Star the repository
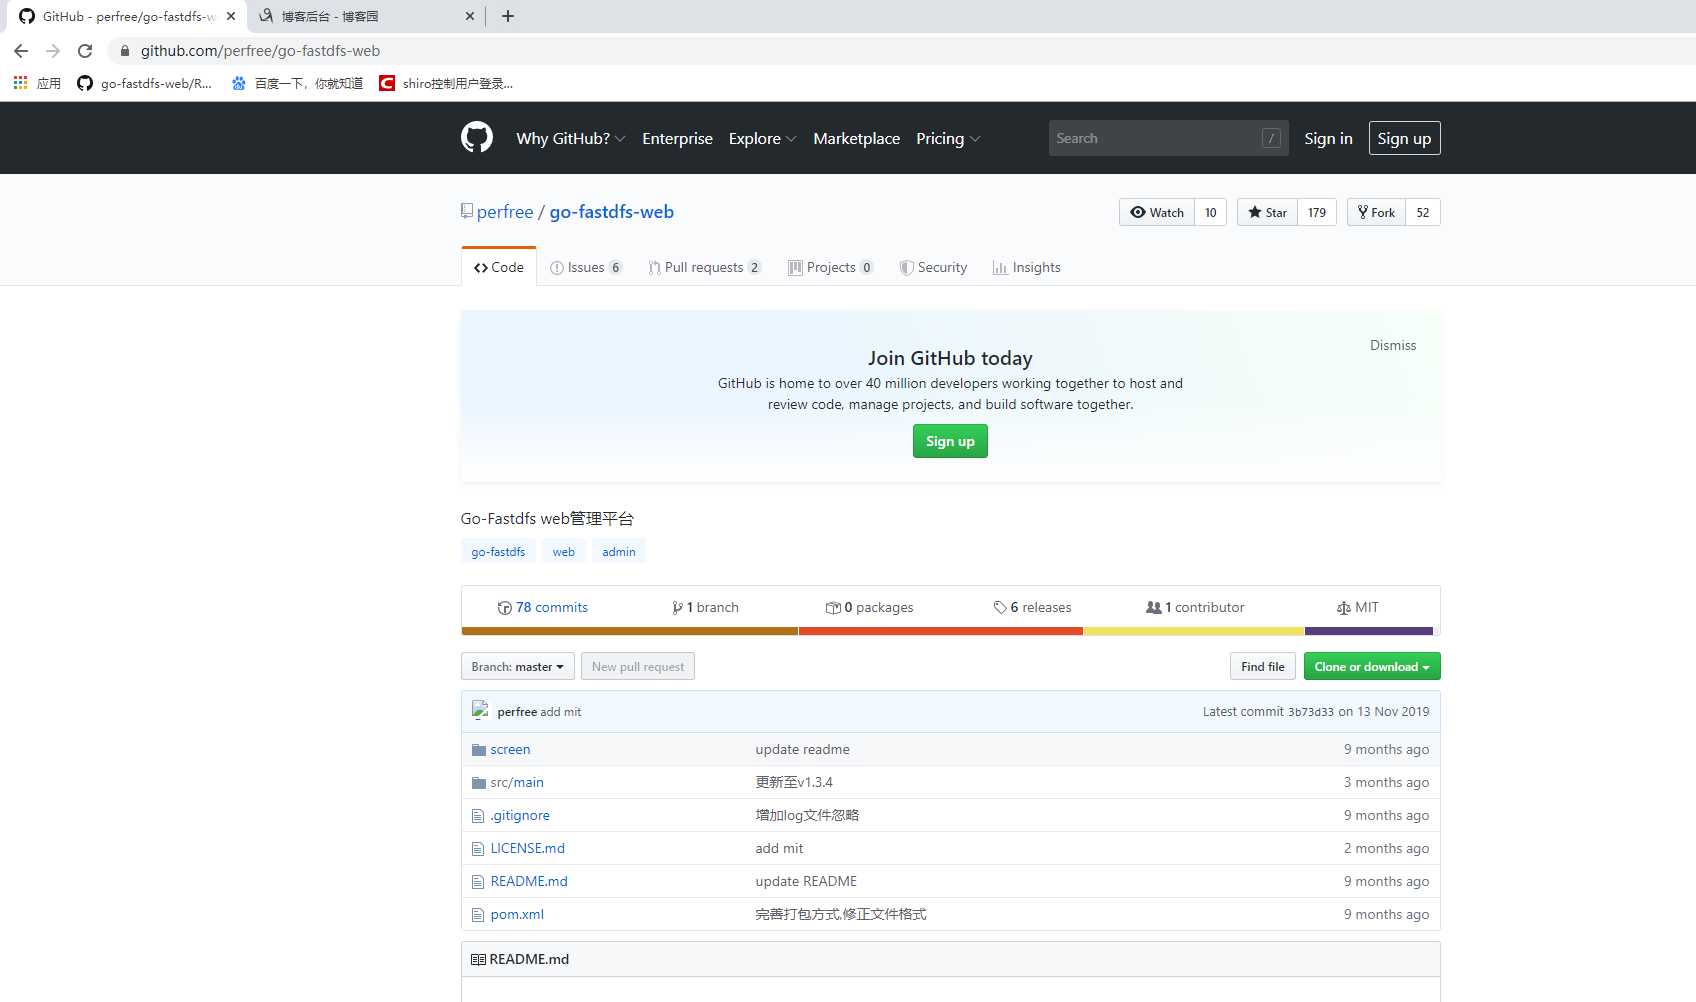Screen dimensions: 1696x1002 [1267, 212]
